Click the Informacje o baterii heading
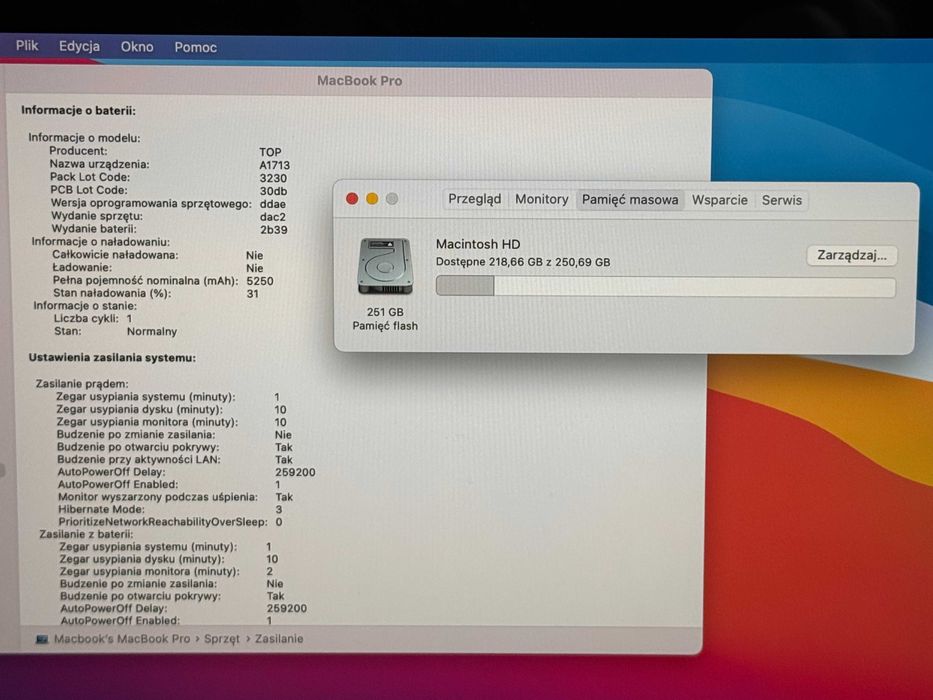The height and width of the screenshot is (700, 933). [78, 110]
